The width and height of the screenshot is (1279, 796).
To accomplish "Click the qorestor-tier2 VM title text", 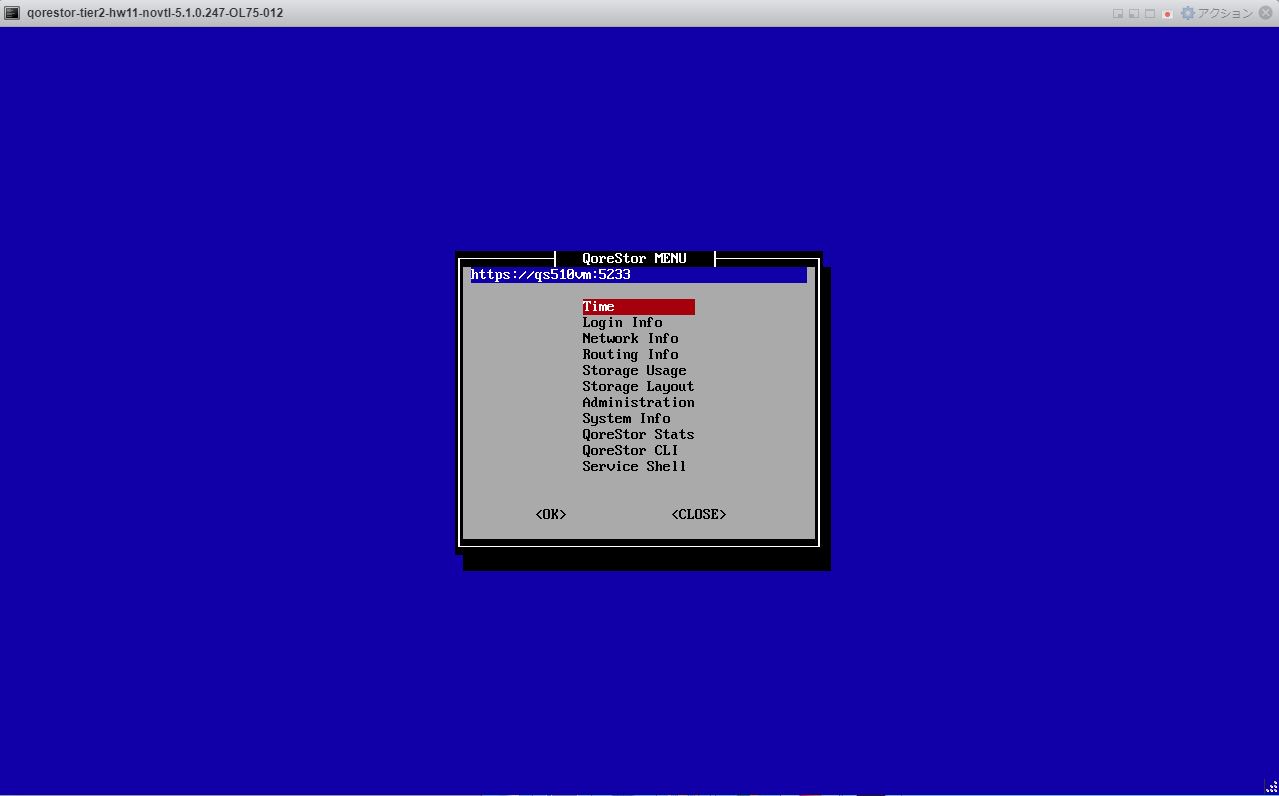I will click(x=155, y=13).
